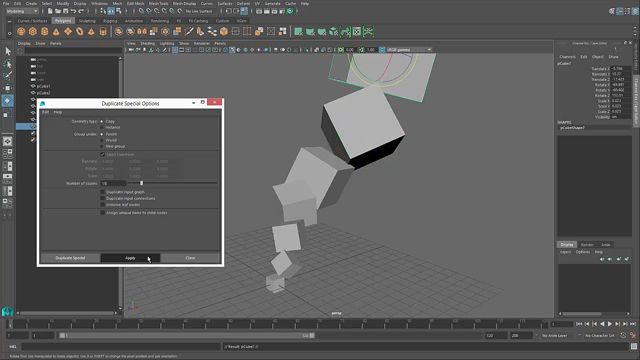Create a polygon torus from the shelf
The height and width of the screenshot is (360, 640).
coord(80,31)
